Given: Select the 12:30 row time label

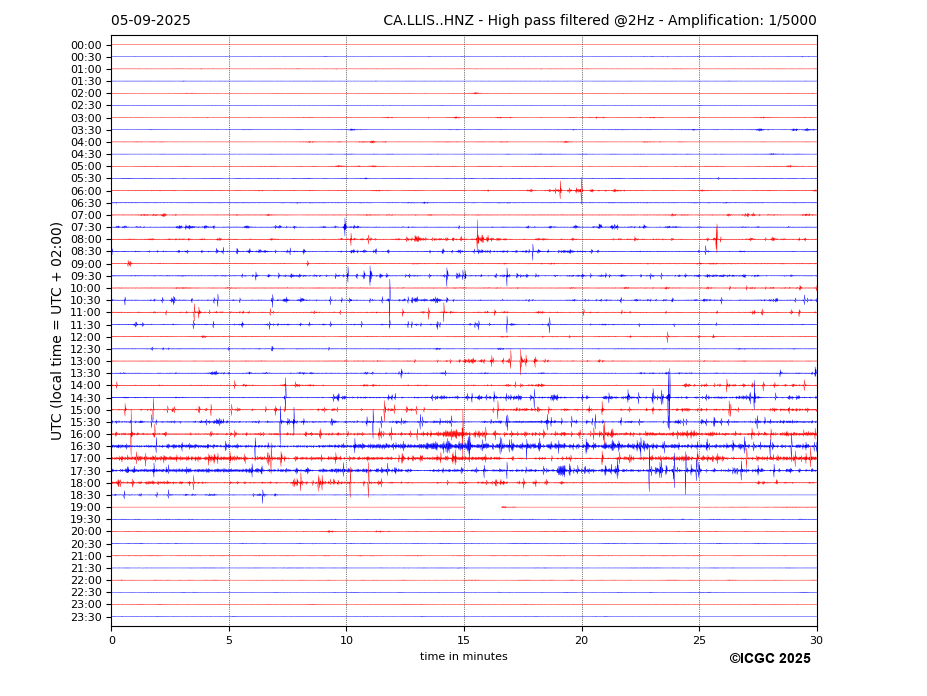Looking at the screenshot, I should [x=86, y=349].
